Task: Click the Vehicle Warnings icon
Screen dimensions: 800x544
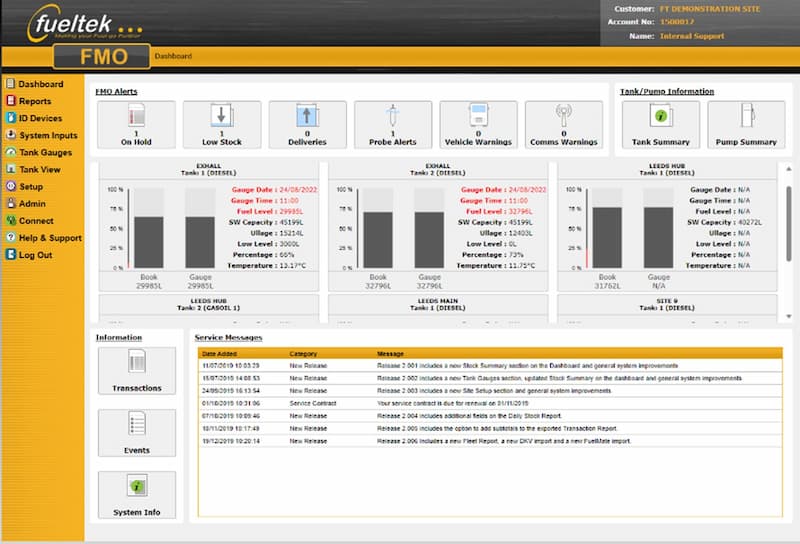Action: pos(478,117)
